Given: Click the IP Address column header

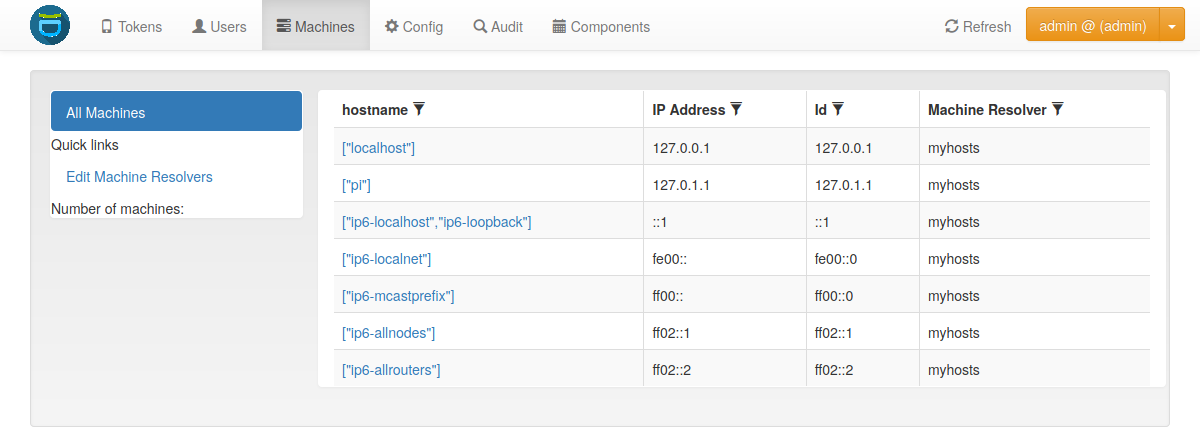Looking at the screenshot, I should [x=689, y=109].
